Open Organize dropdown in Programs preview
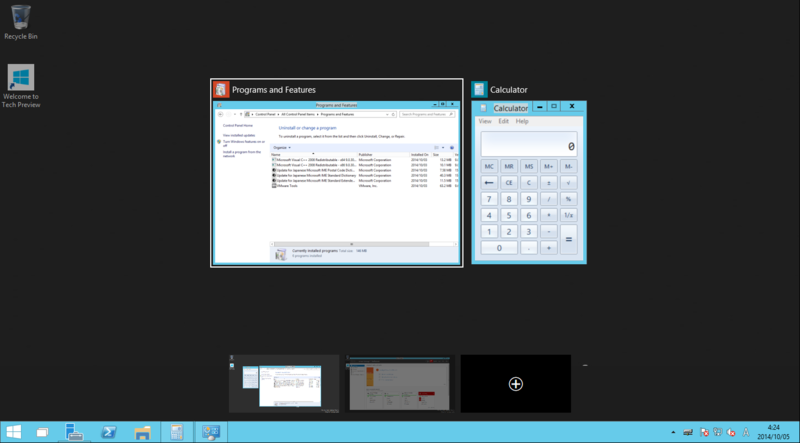 coord(282,147)
